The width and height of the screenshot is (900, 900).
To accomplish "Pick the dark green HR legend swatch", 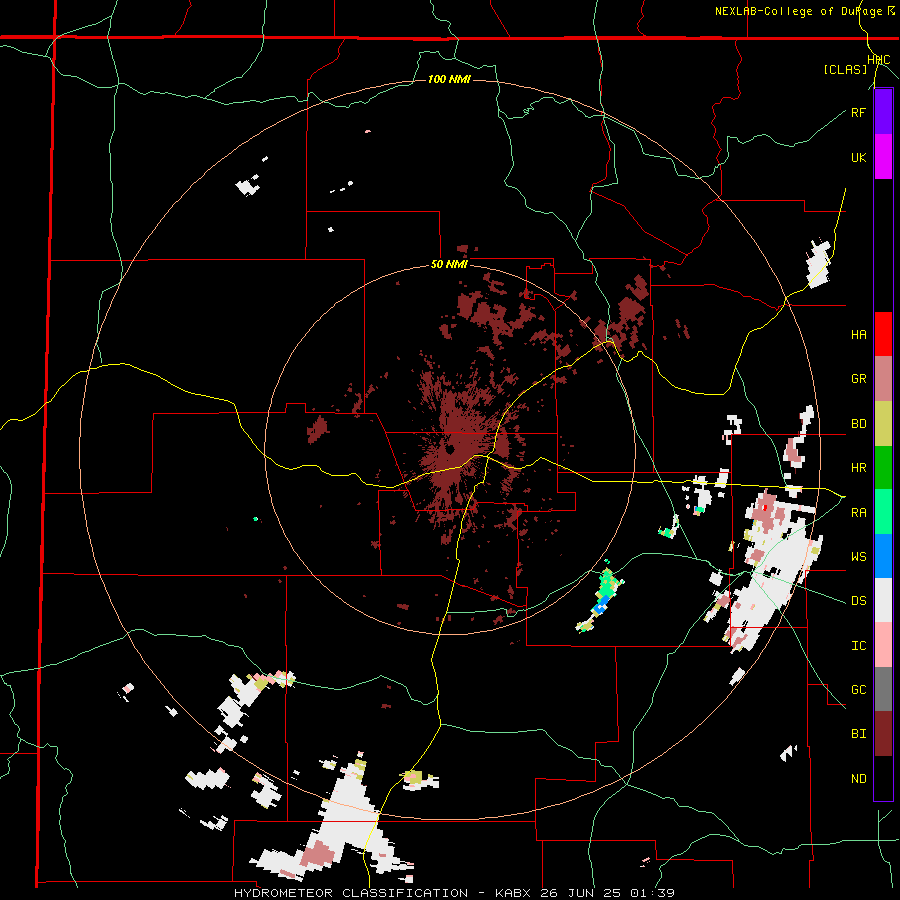I will (x=883, y=468).
